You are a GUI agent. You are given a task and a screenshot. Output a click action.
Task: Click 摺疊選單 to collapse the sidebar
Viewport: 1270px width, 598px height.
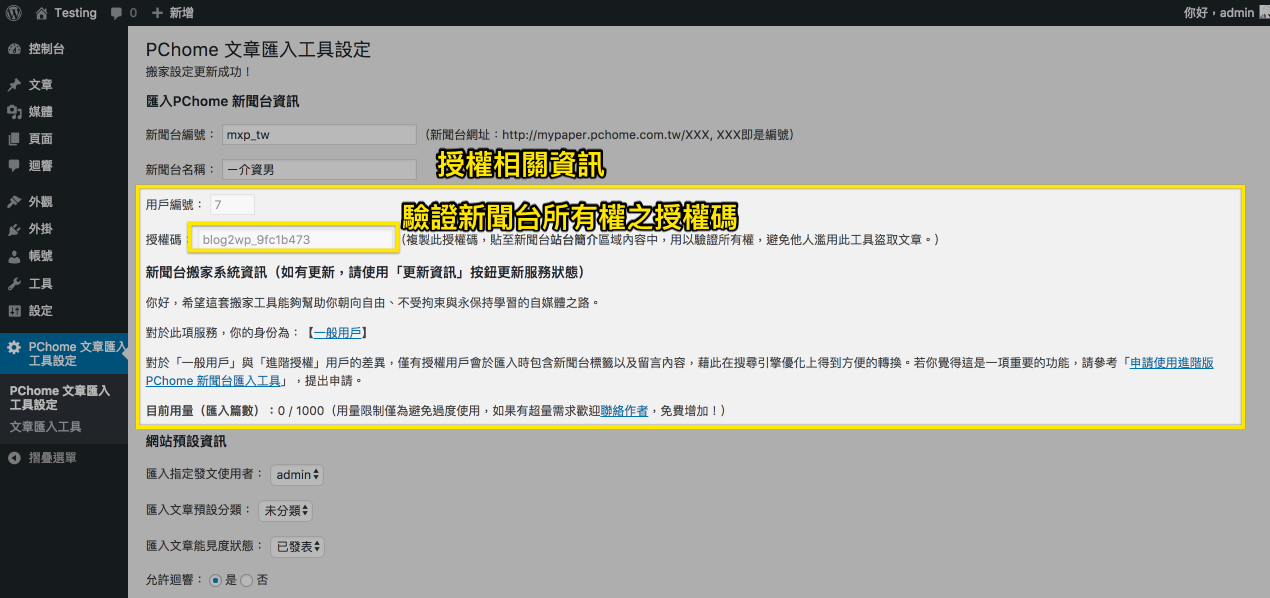(64, 458)
